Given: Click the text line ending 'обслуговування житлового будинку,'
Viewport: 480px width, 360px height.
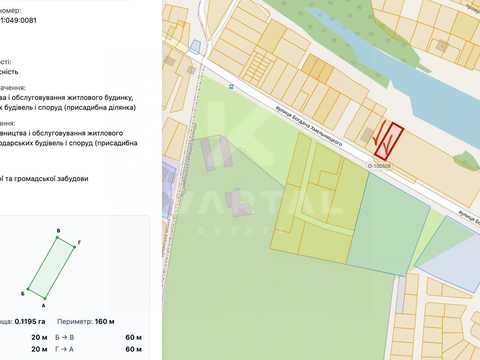Looking at the screenshot, I should pos(67,98).
